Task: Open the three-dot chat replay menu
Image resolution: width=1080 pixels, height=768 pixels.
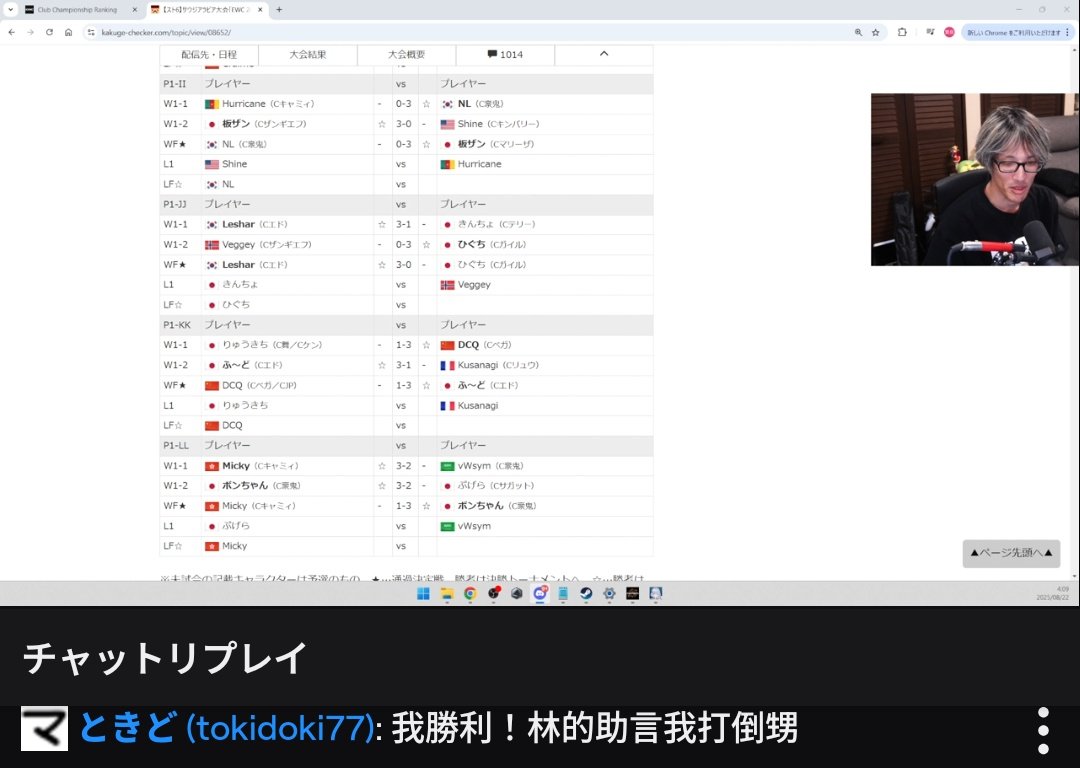Action: click(1043, 731)
